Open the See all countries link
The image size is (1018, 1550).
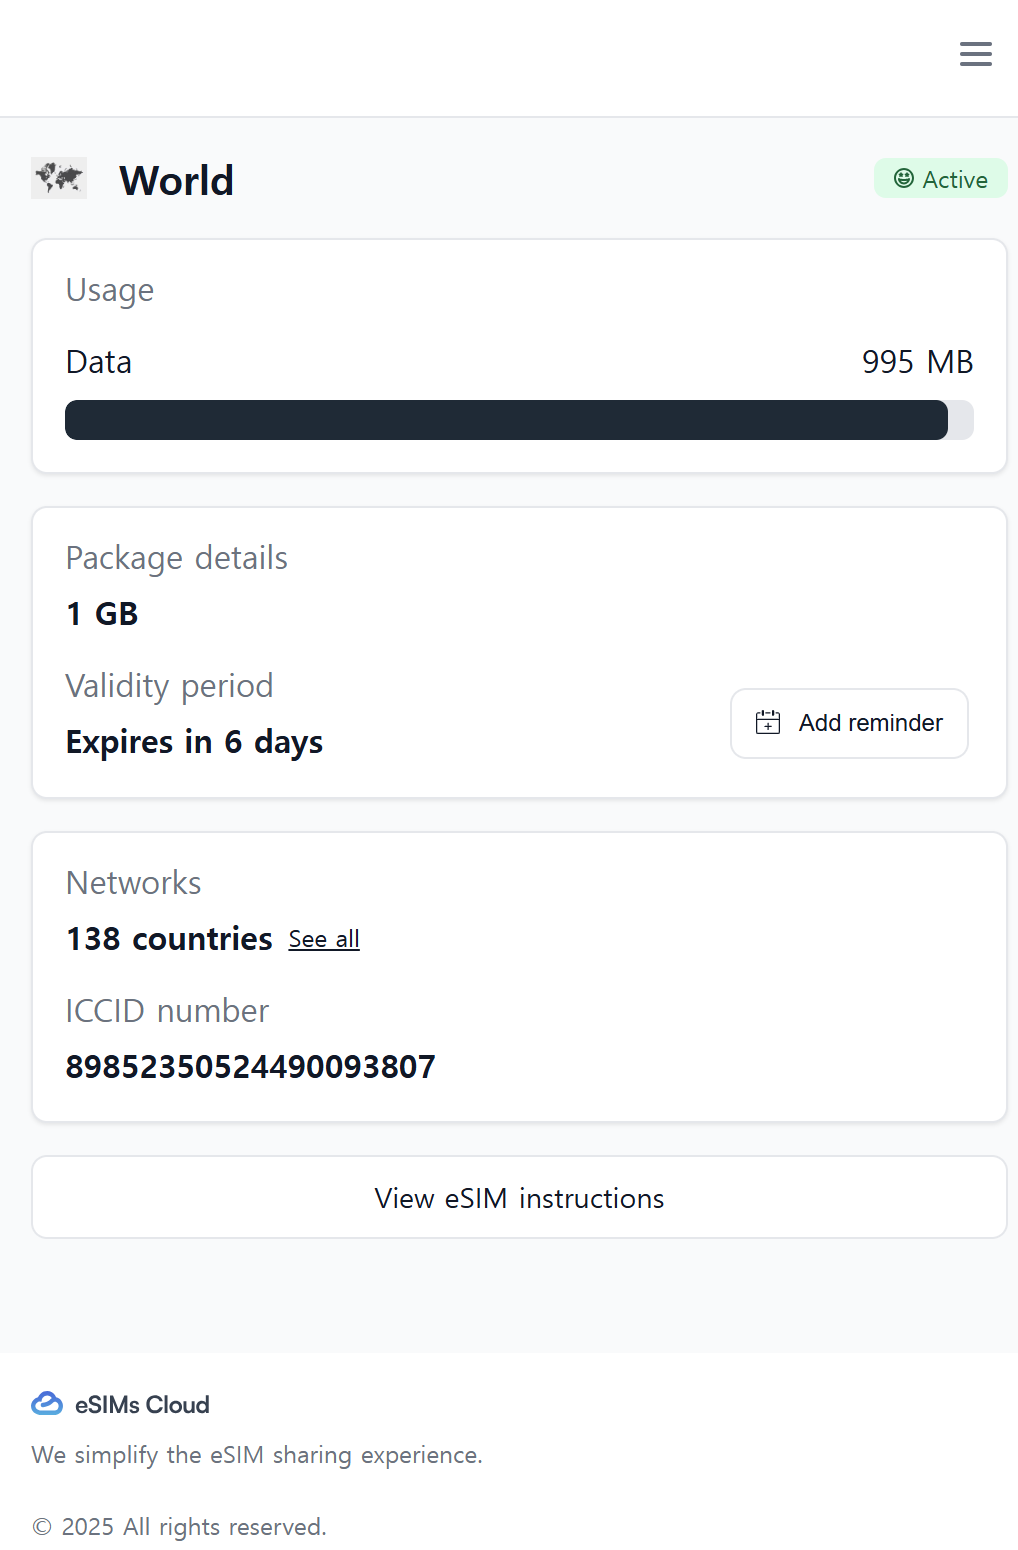tap(324, 939)
